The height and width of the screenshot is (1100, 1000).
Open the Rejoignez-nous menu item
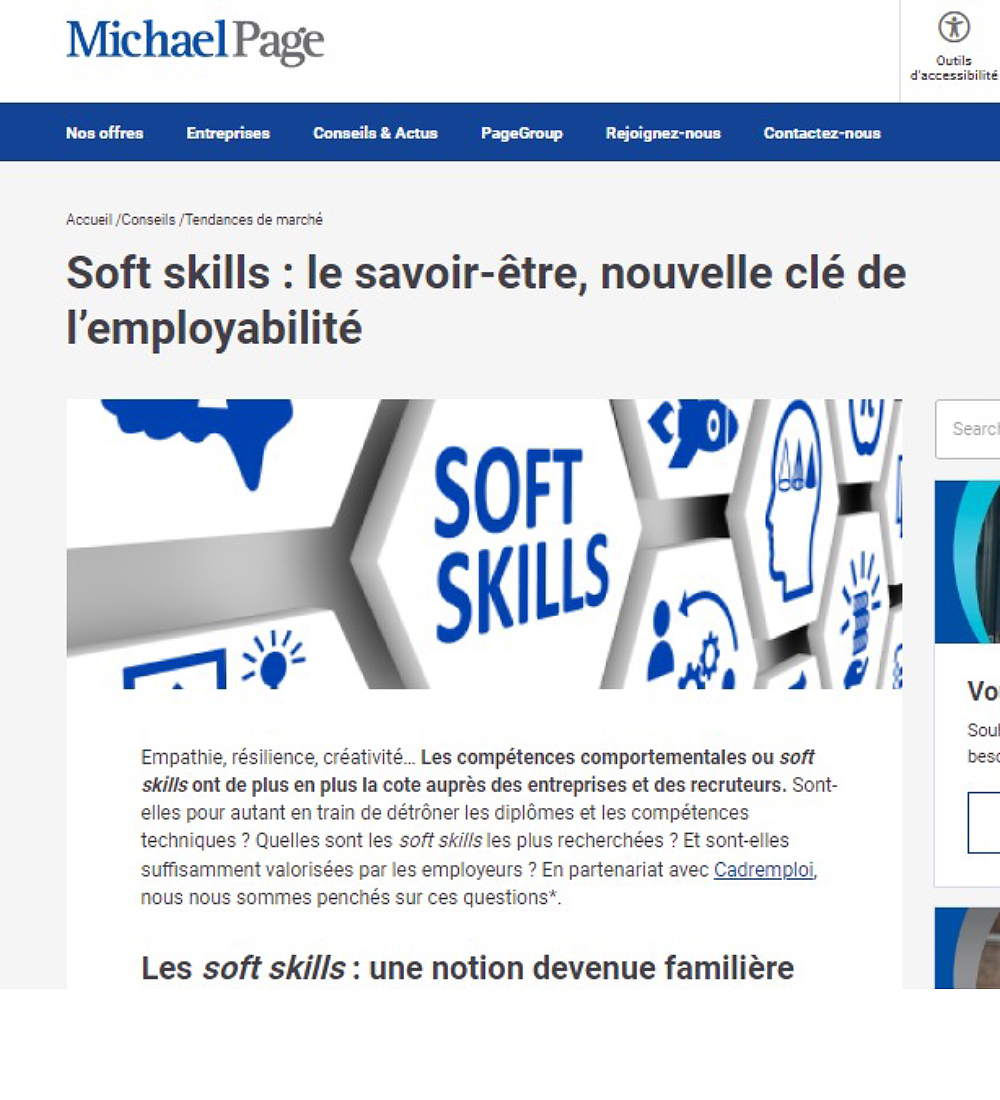(663, 133)
